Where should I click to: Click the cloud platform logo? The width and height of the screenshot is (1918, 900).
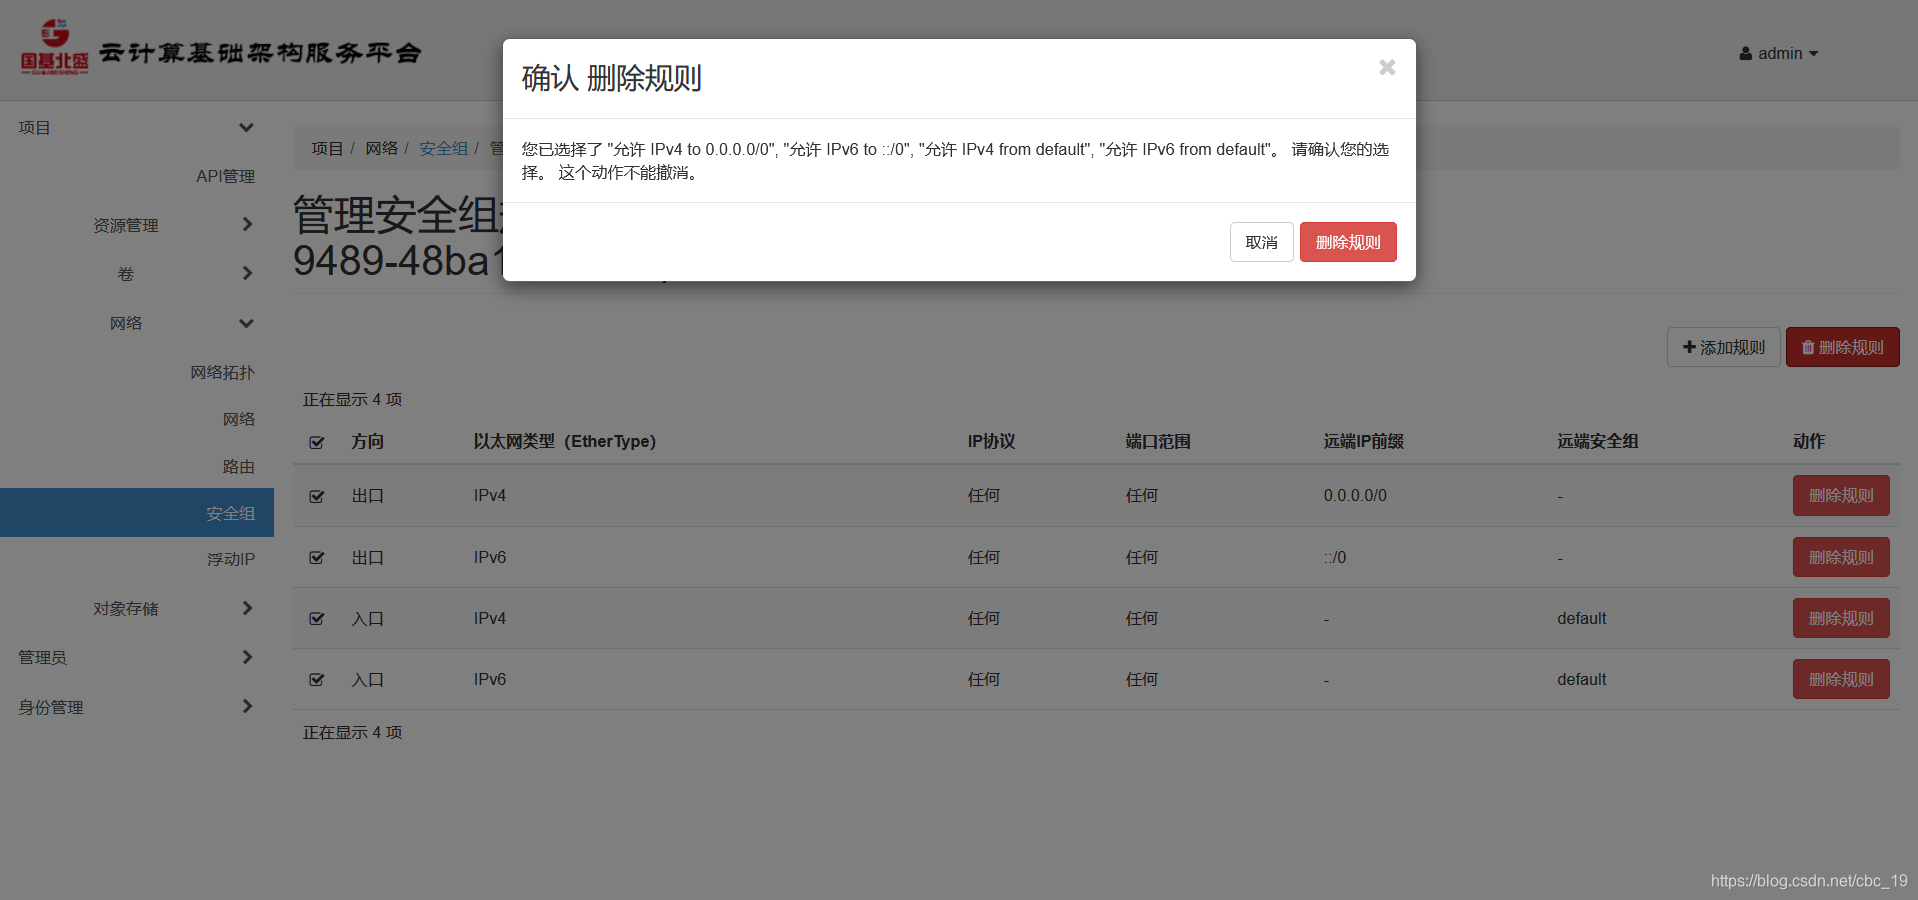(x=220, y=48)
